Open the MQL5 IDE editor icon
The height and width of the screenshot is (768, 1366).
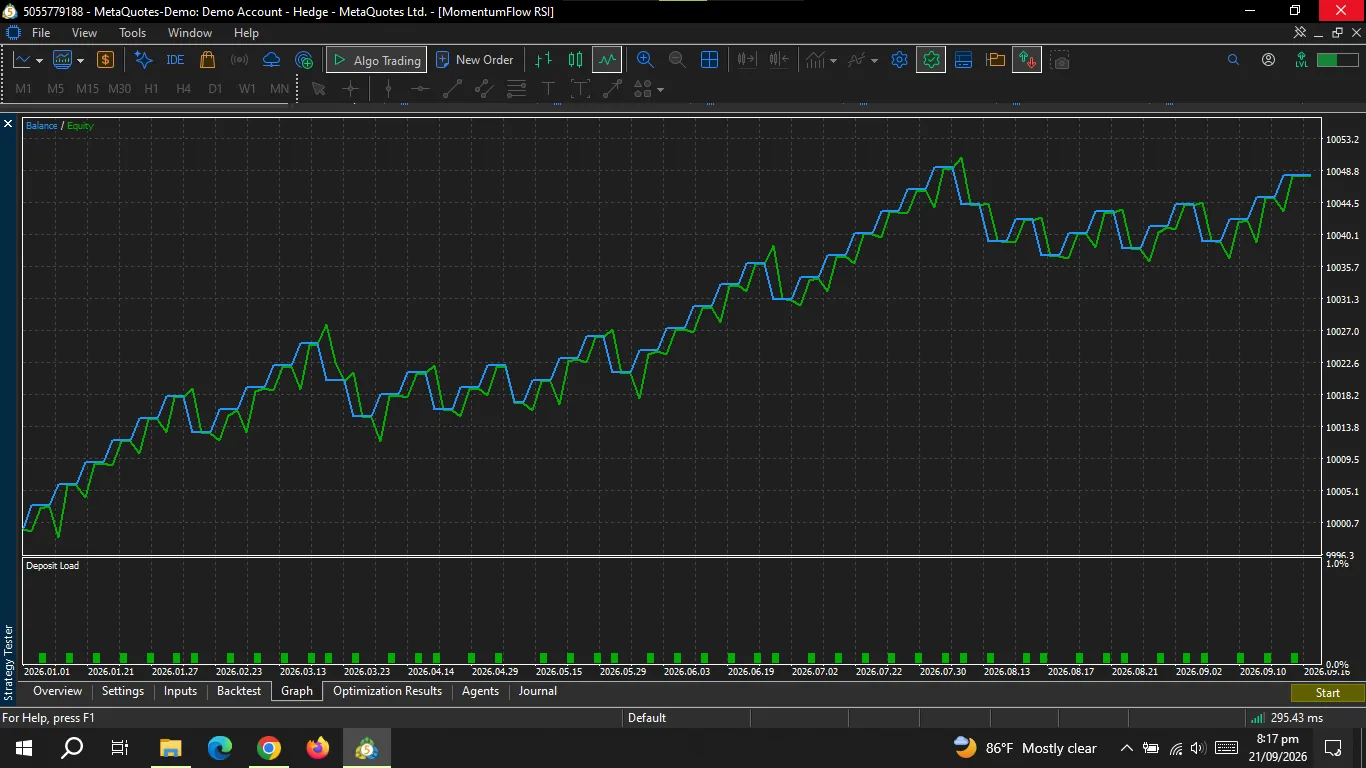(x=175, y=60)
